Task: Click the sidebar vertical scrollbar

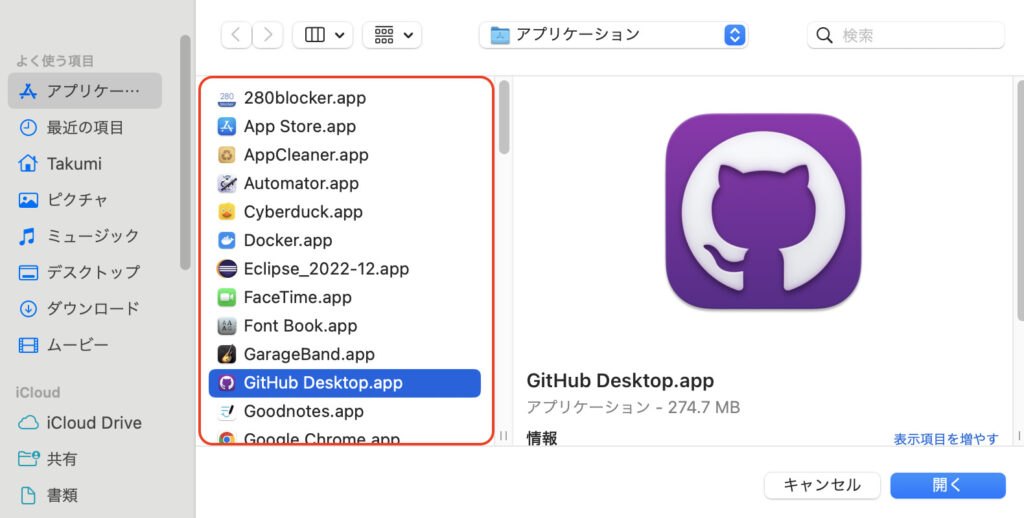Action: pos(185,153)
